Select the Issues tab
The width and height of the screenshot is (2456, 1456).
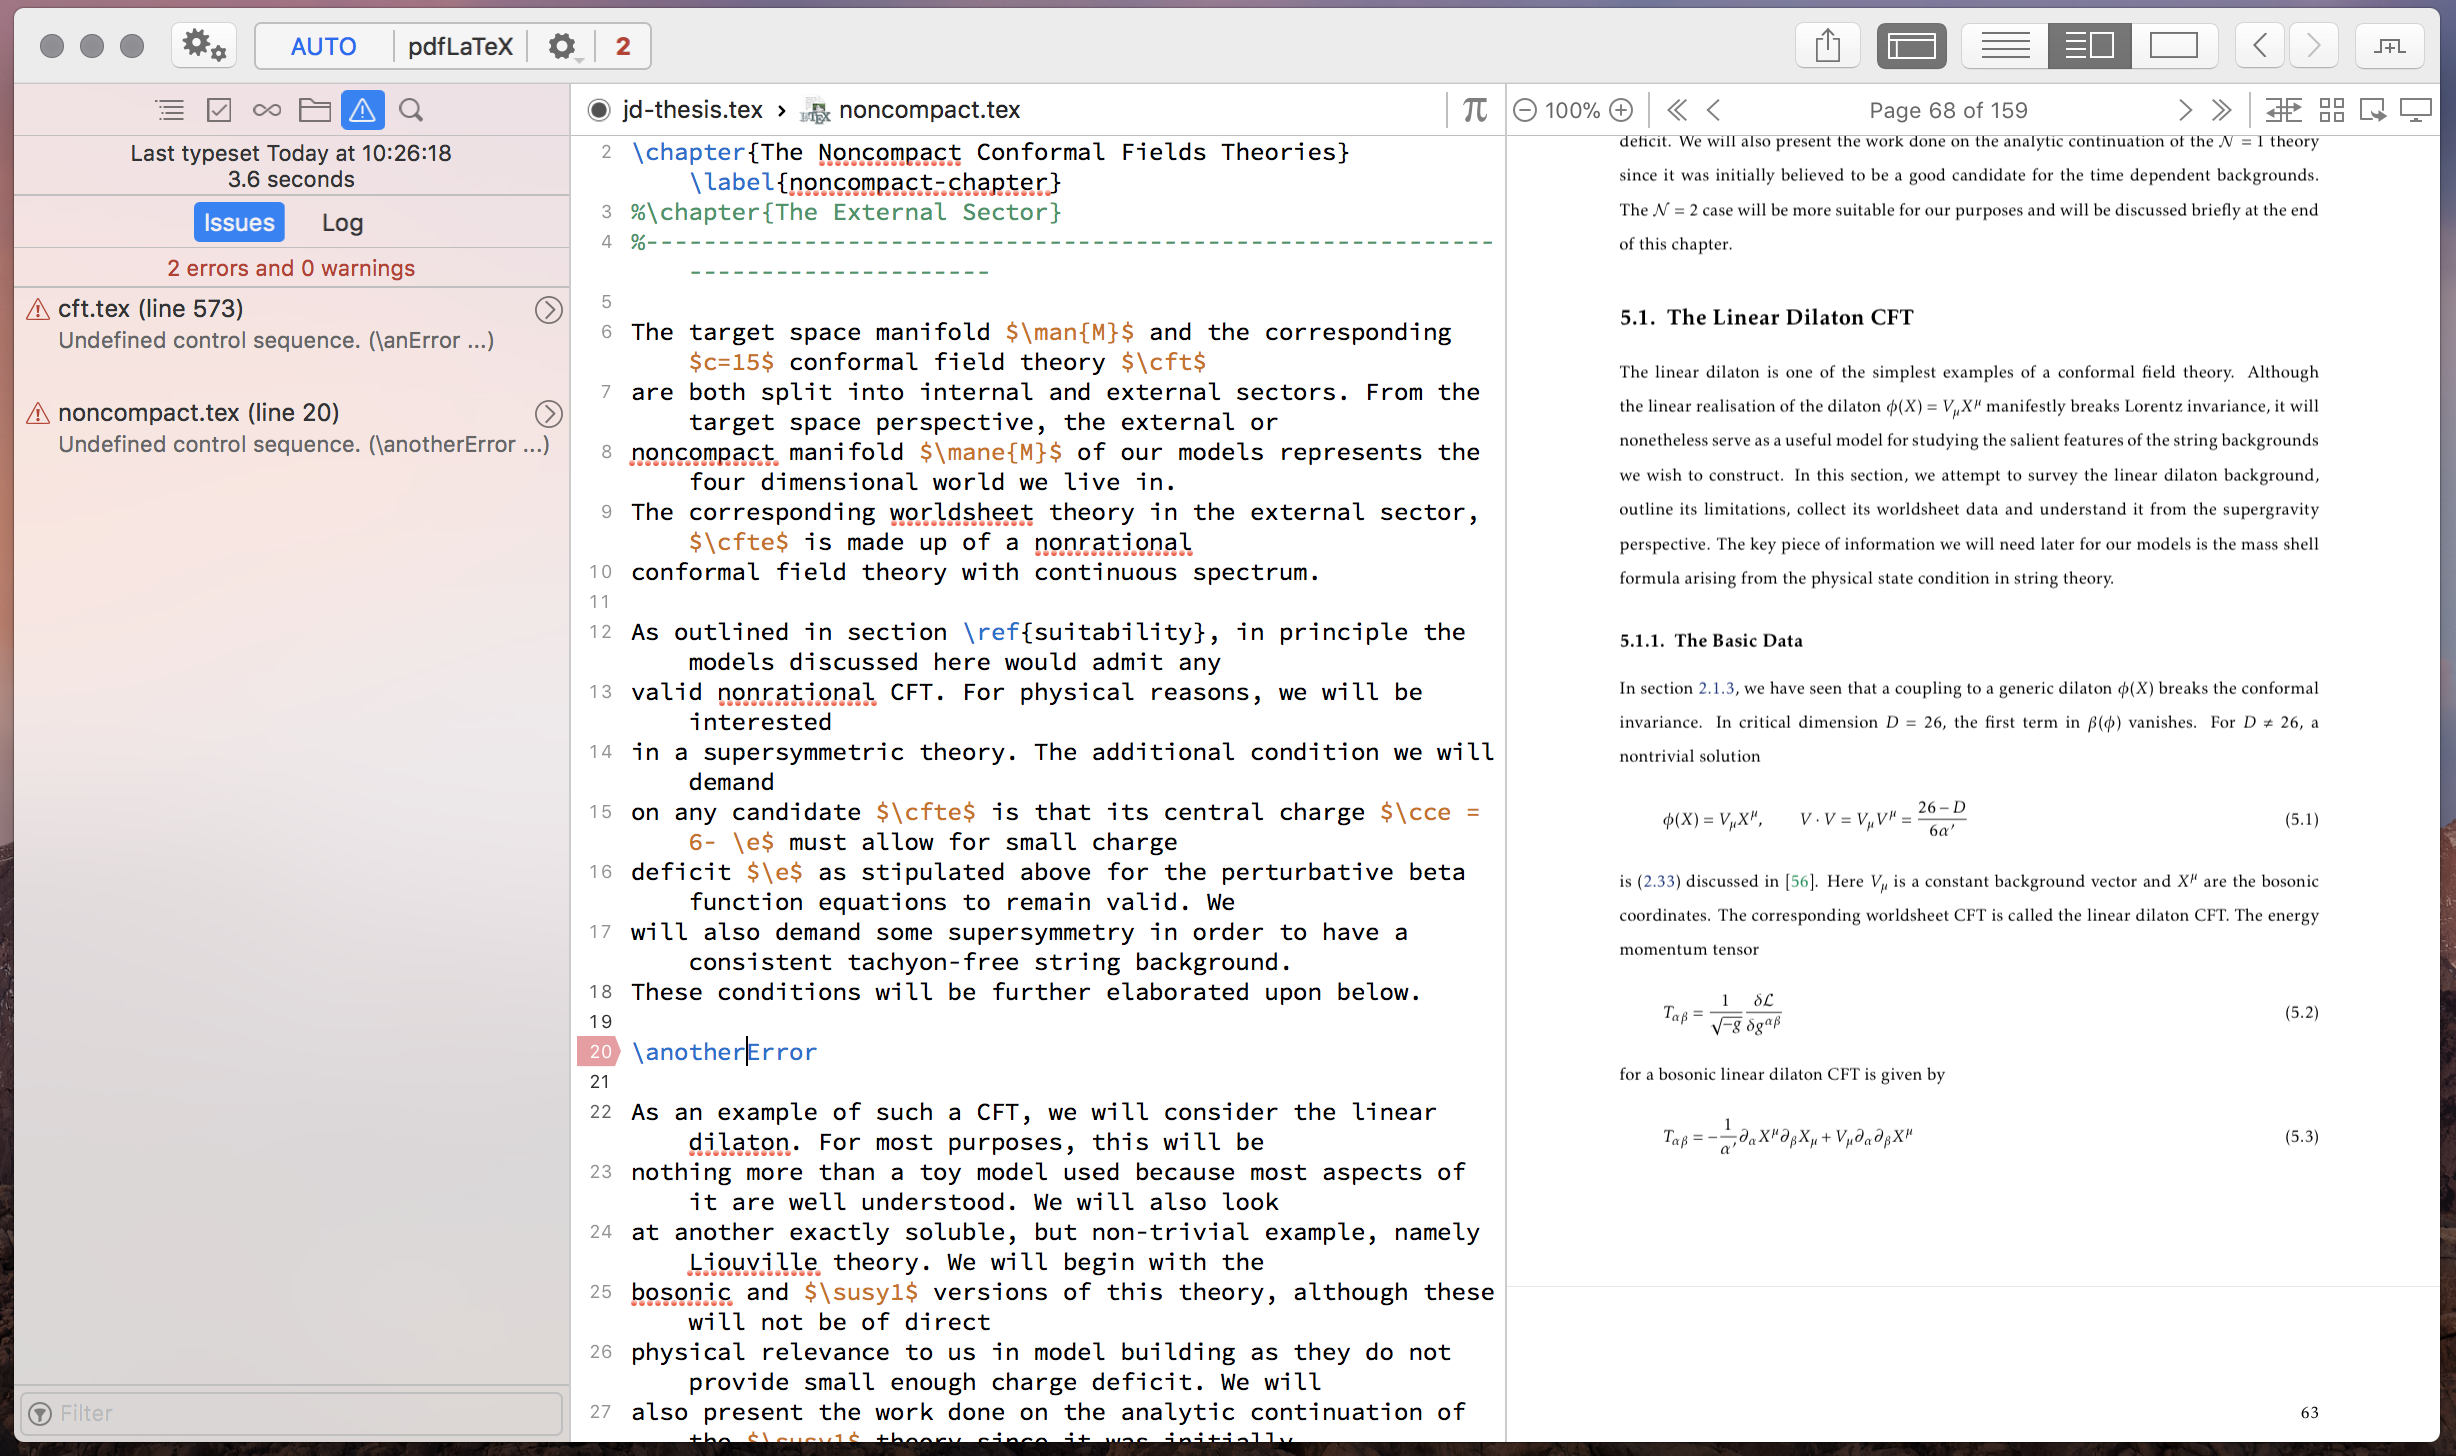[239, 222]
